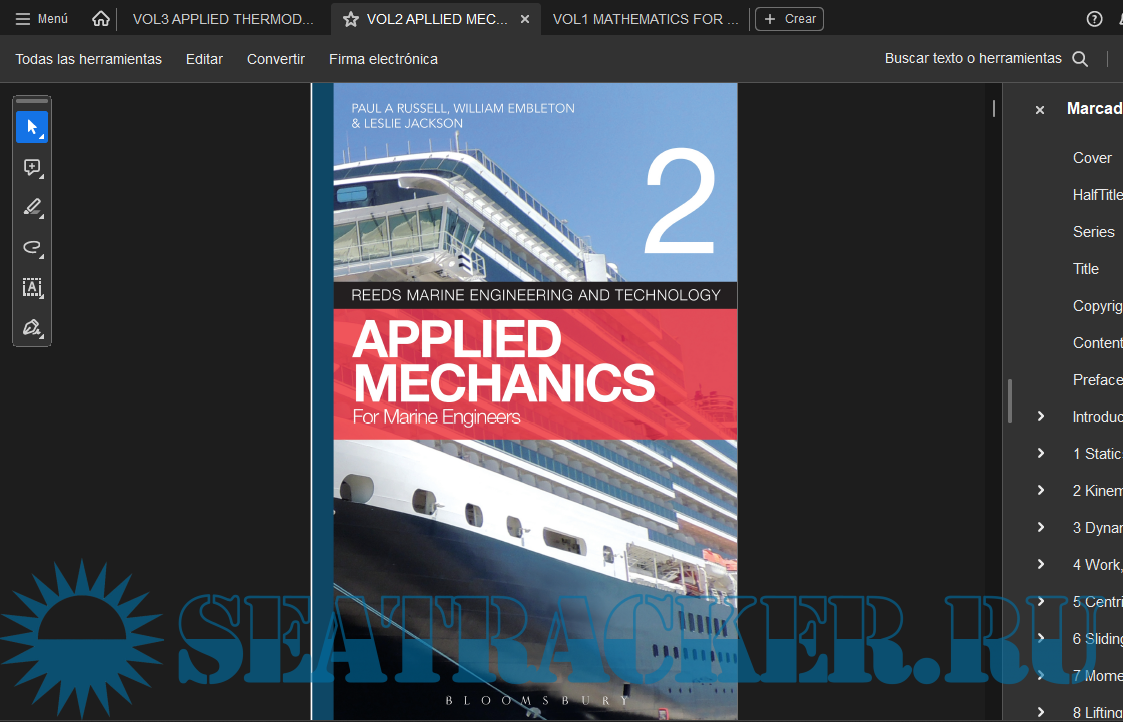The height and width of the screenshot is (722, 1123).
Task: Open the add comment tool
Action: 32,168
